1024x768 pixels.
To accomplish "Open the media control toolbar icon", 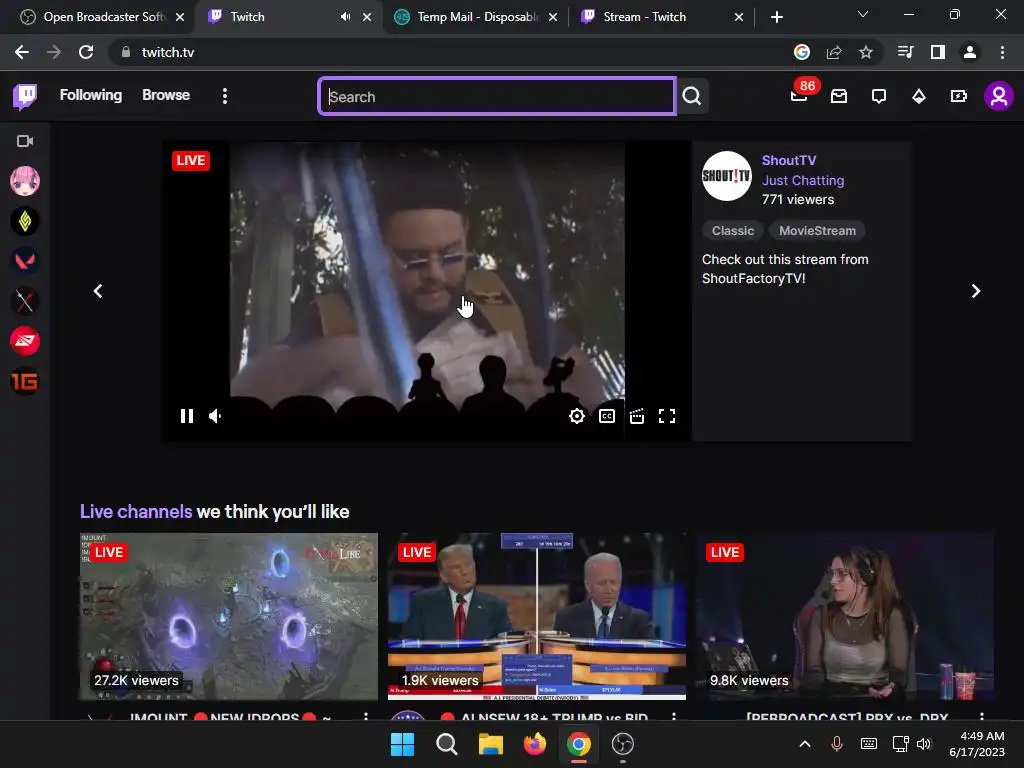I will [x=906, y=52].
